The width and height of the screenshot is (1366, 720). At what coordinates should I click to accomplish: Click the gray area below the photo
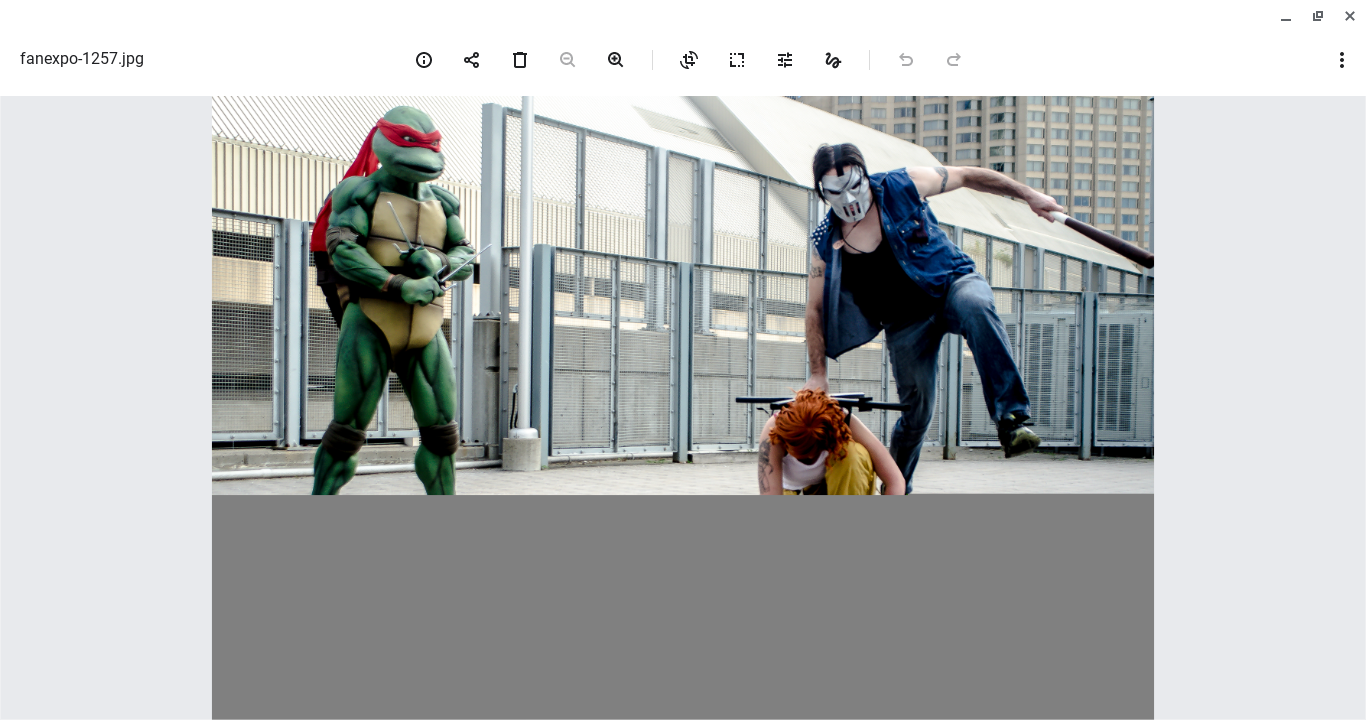(x=683, y=600)
